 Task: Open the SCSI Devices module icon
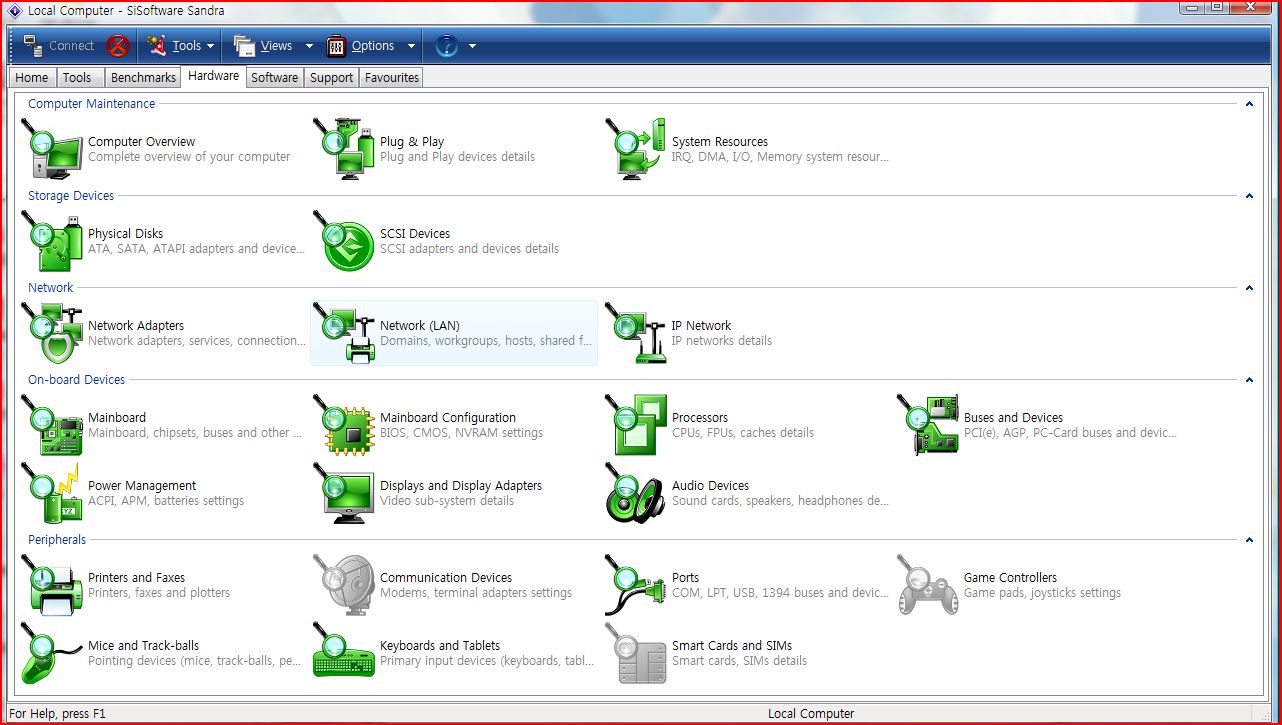[x=344, y=241]
